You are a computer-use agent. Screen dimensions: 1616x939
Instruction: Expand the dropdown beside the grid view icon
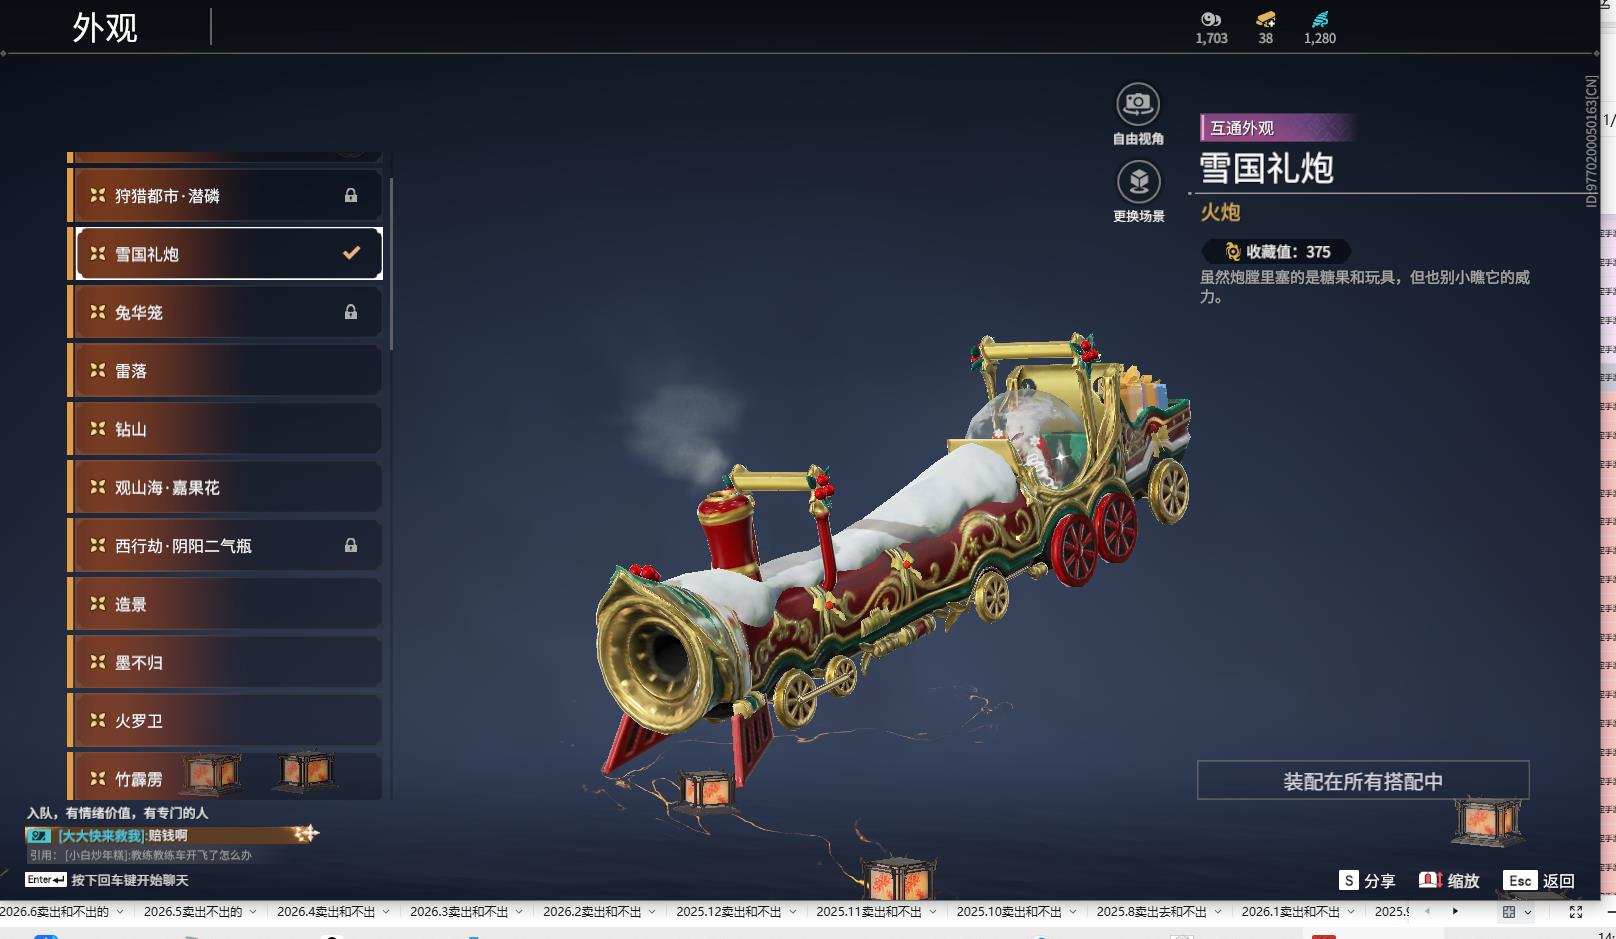[1527, 912]
